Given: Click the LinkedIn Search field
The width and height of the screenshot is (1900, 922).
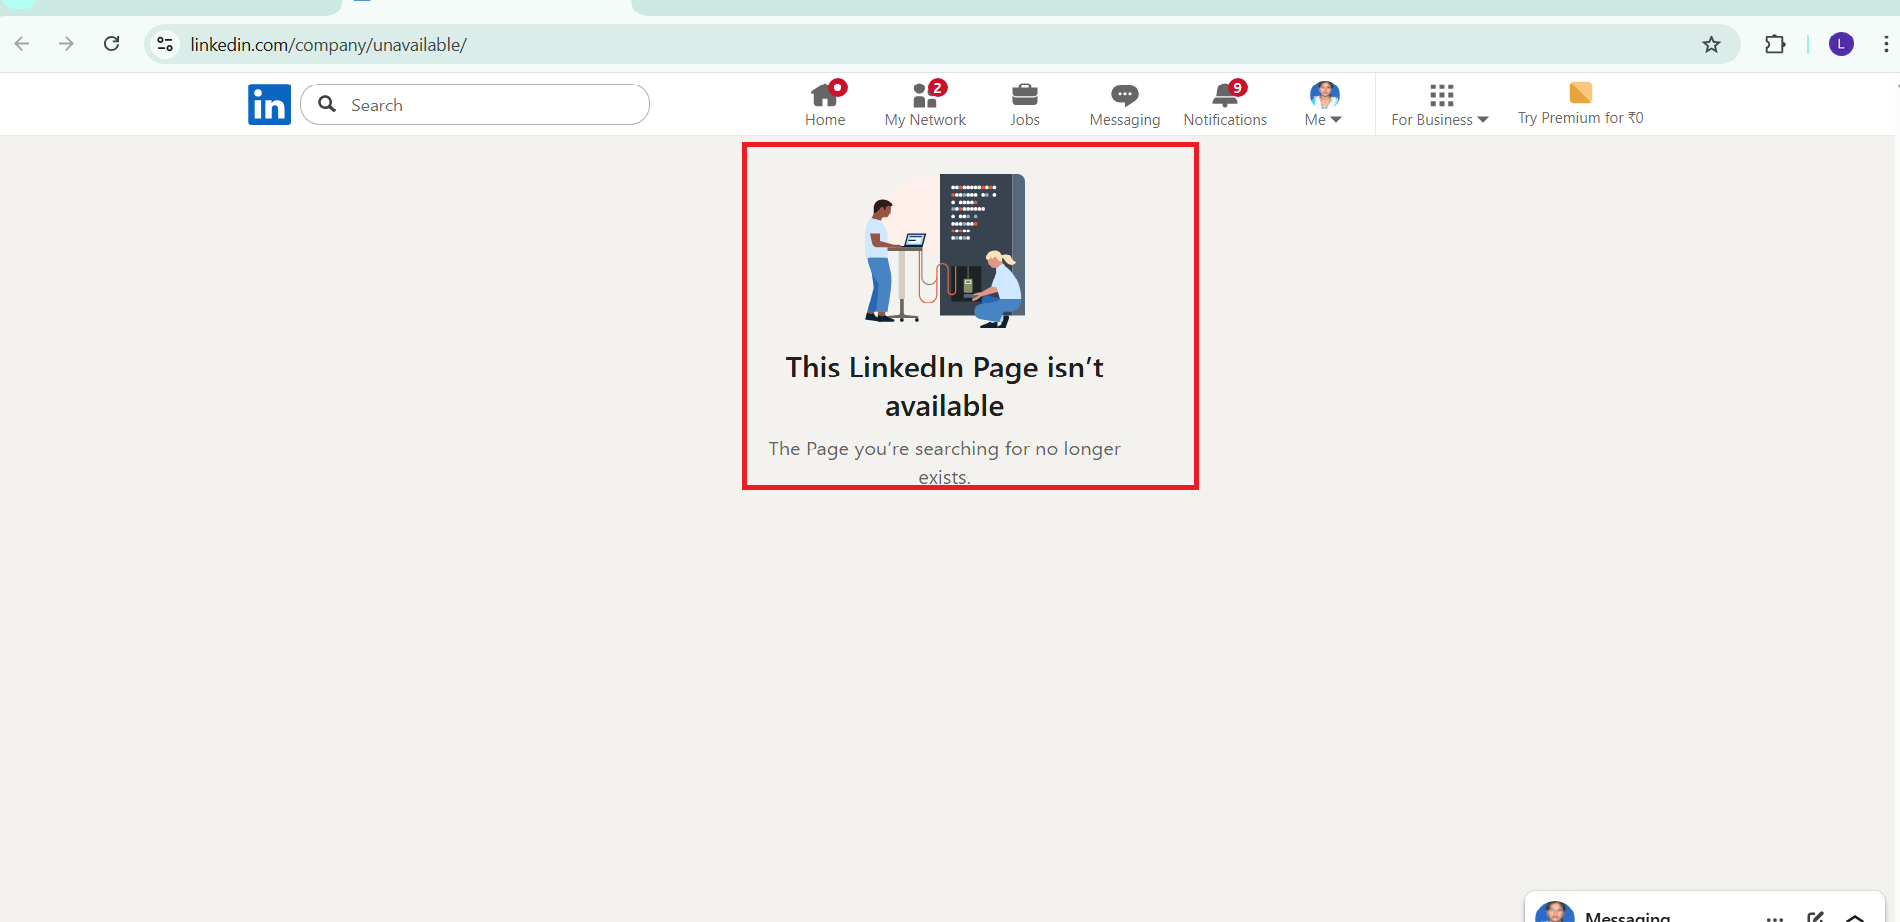Looking at the screenshot, I should pyautogui.click(x=490, y=105).
